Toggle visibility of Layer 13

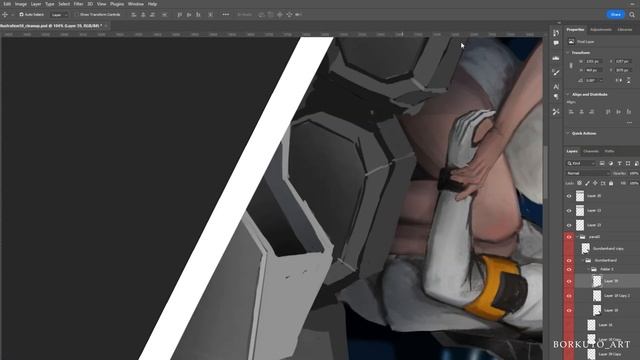tap(569, 211)
